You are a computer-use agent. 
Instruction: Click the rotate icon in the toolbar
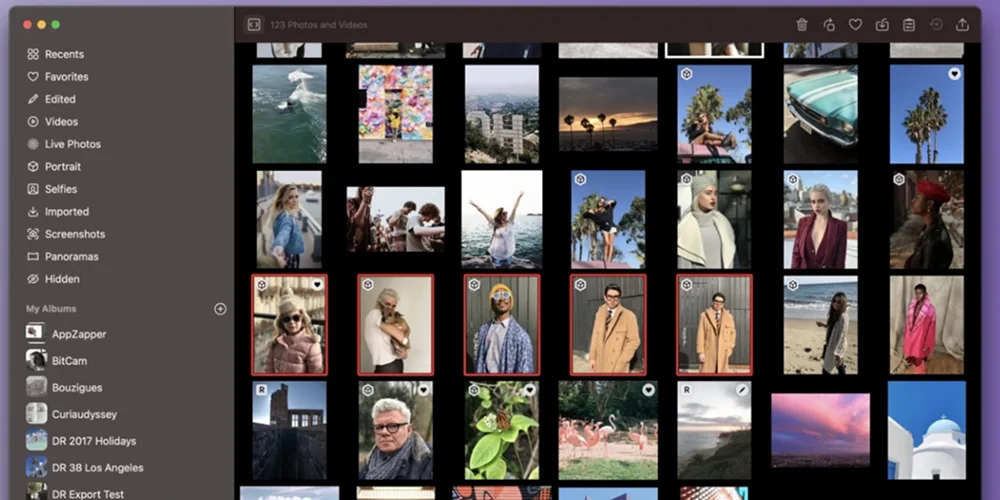click(828, 25)
